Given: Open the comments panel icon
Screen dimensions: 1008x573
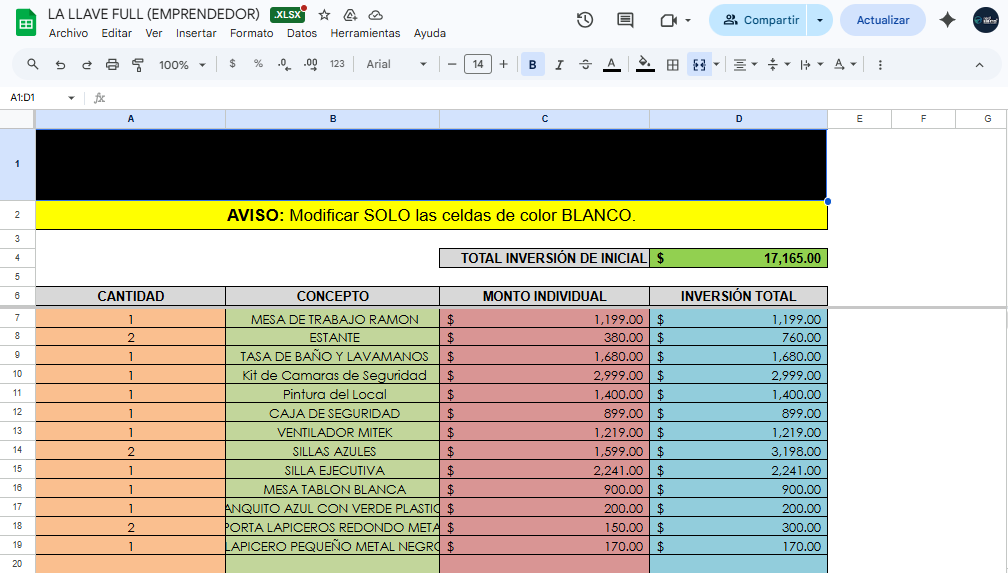Looking at the screenshot, I should click(625, 20).
